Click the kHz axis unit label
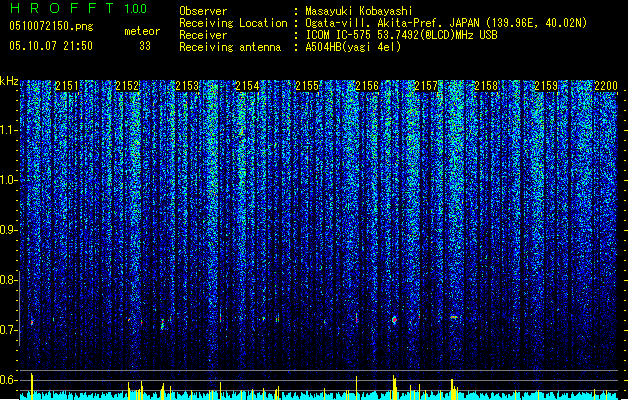629x400 pixels. (x=9, y=81)
